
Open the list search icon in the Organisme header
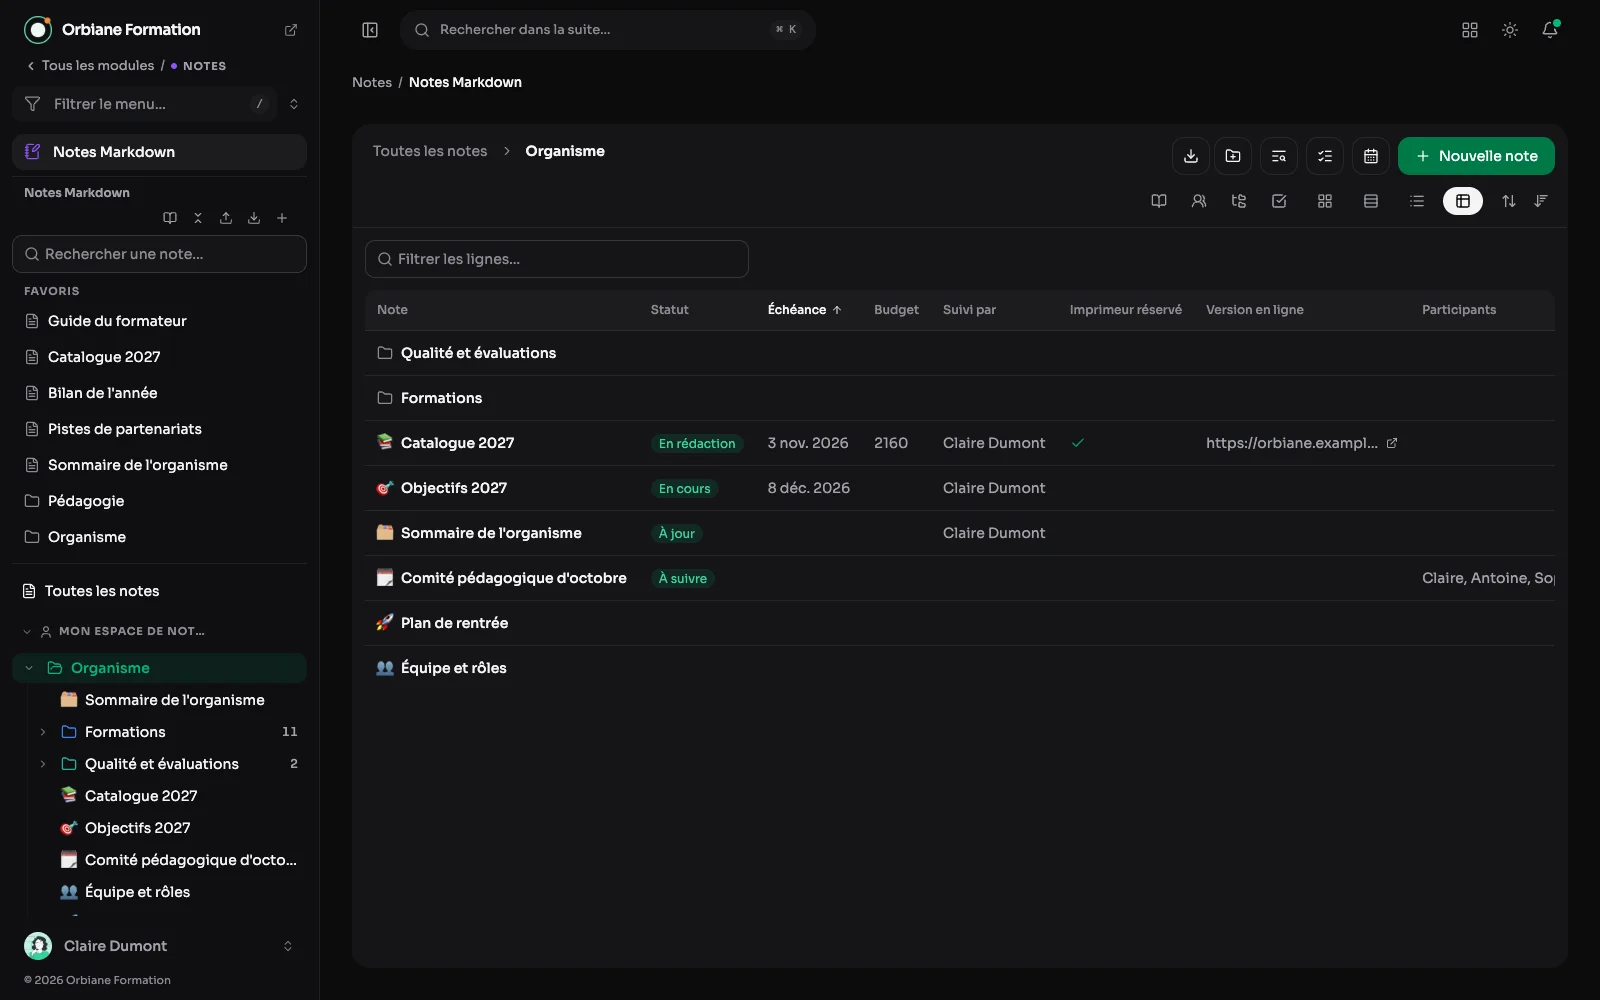(1279, 156)
